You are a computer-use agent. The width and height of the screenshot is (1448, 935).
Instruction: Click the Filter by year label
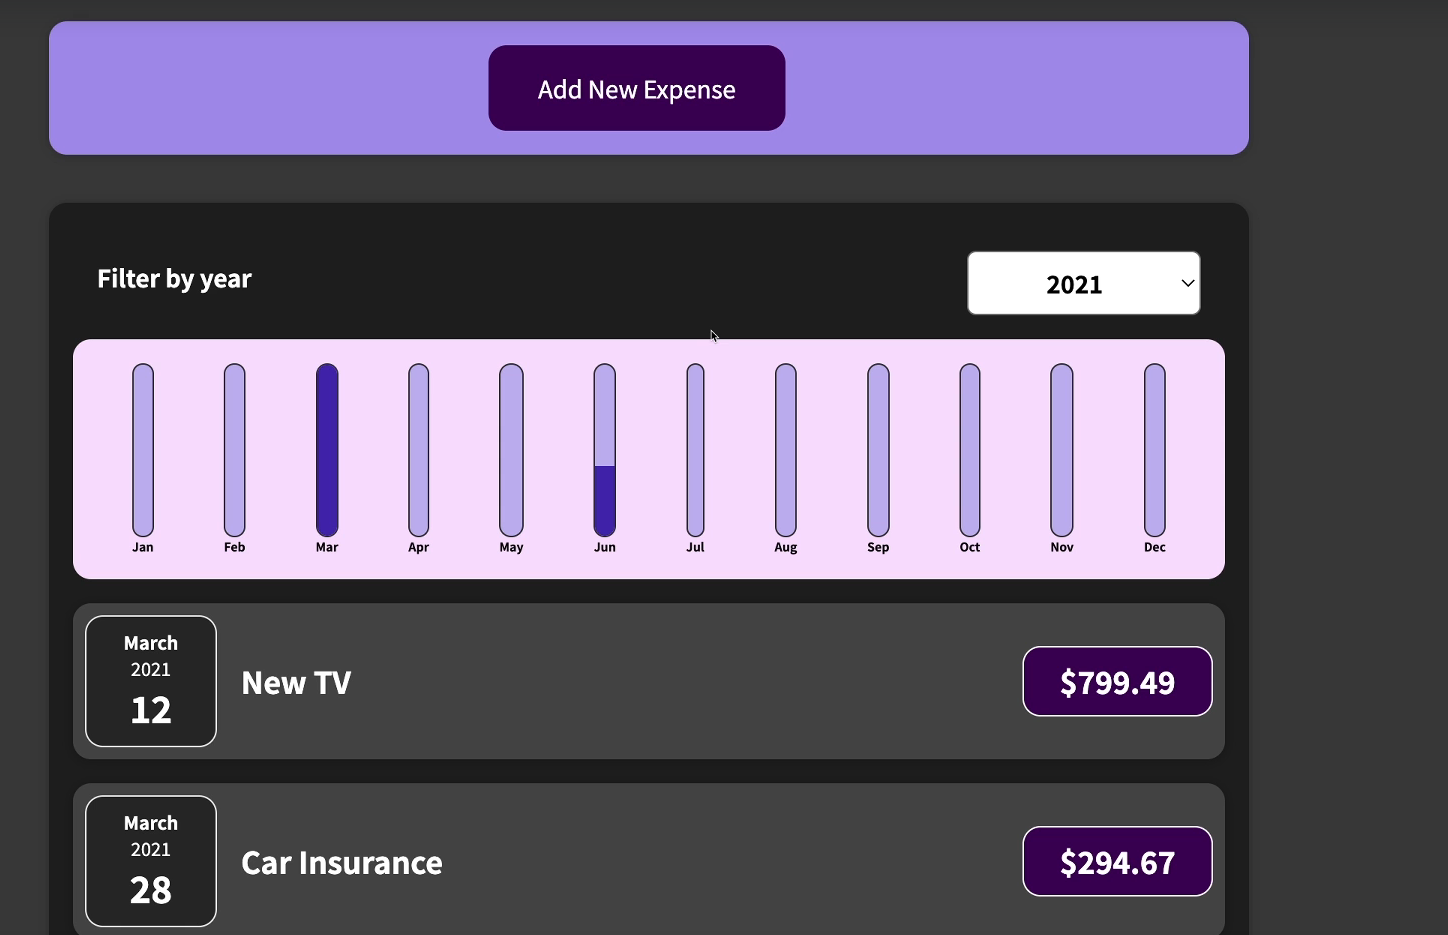[x=174, y=278]
